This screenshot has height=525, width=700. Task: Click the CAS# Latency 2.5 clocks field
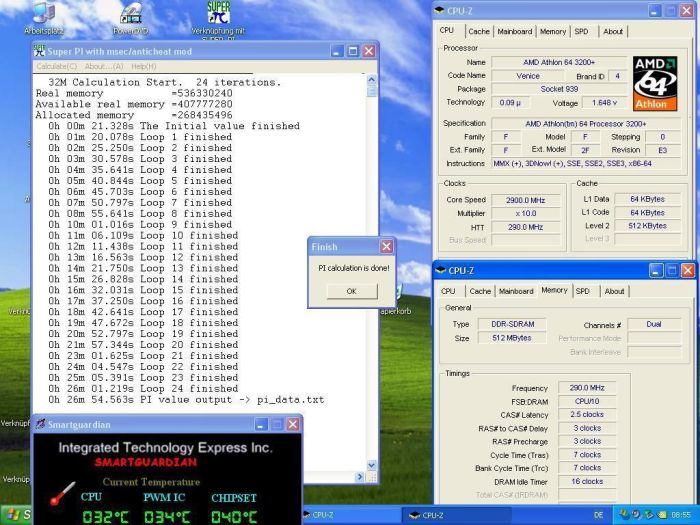[x=587, y=414]
